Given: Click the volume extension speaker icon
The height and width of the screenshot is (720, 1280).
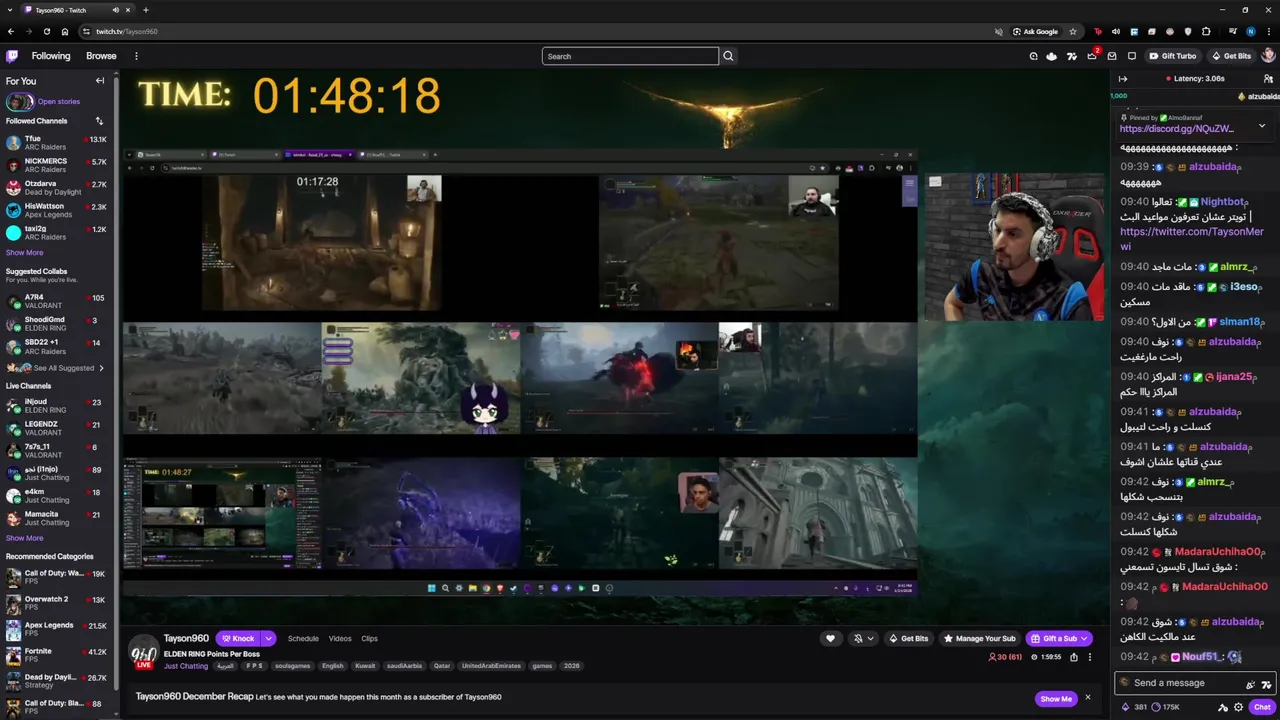Looking at the screenshot, I should [x=1116, y=31].
